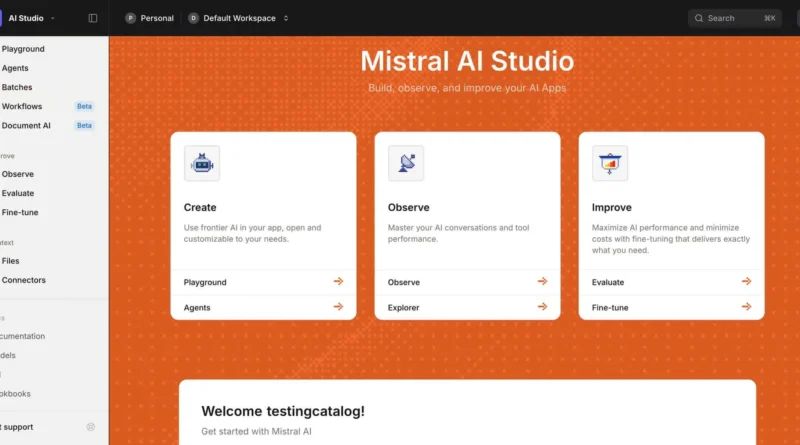Click the arrow beside Agents in Create card
This screenshot has height=445, width=800.
coord(338,307)
